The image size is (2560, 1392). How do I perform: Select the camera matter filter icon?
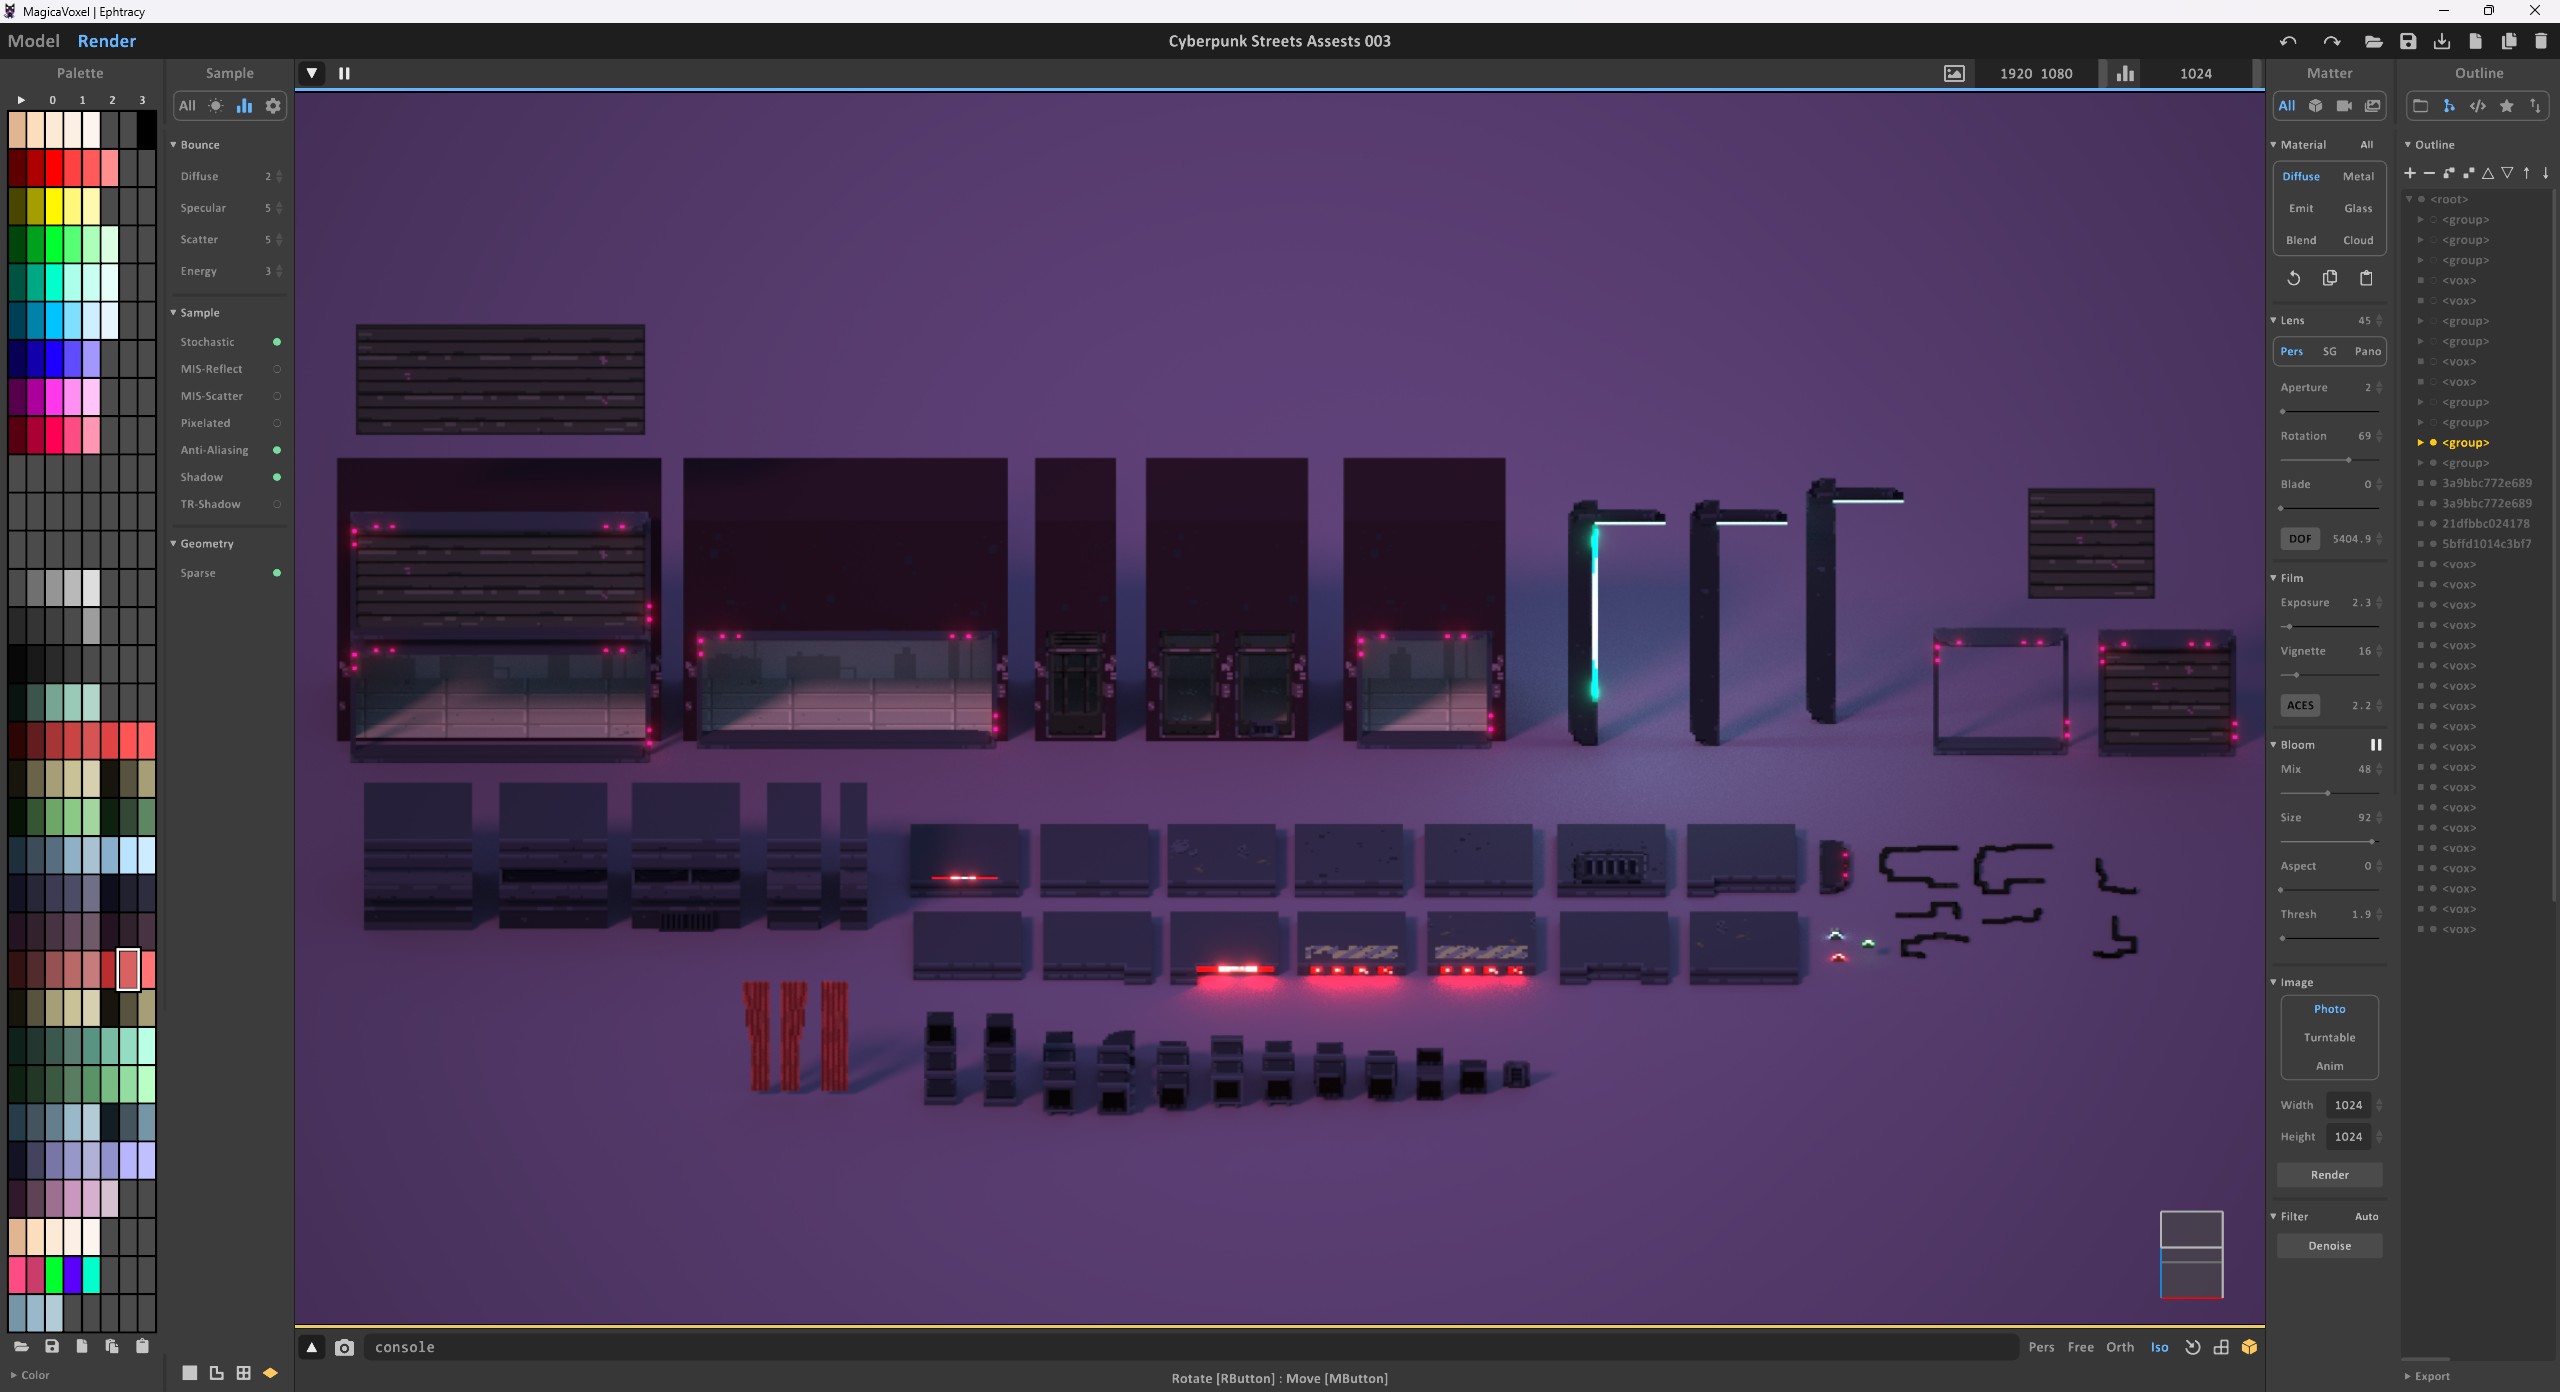(2344, 106)
